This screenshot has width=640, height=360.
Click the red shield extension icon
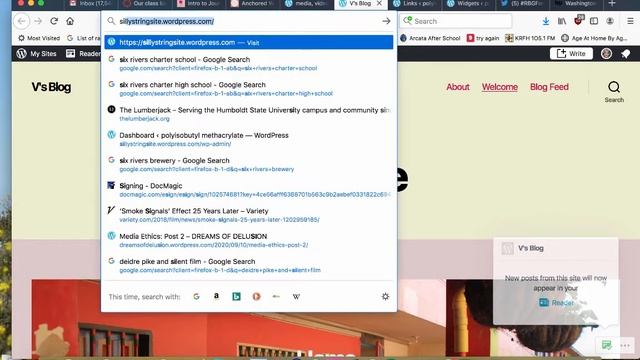[x=578, y=20]
